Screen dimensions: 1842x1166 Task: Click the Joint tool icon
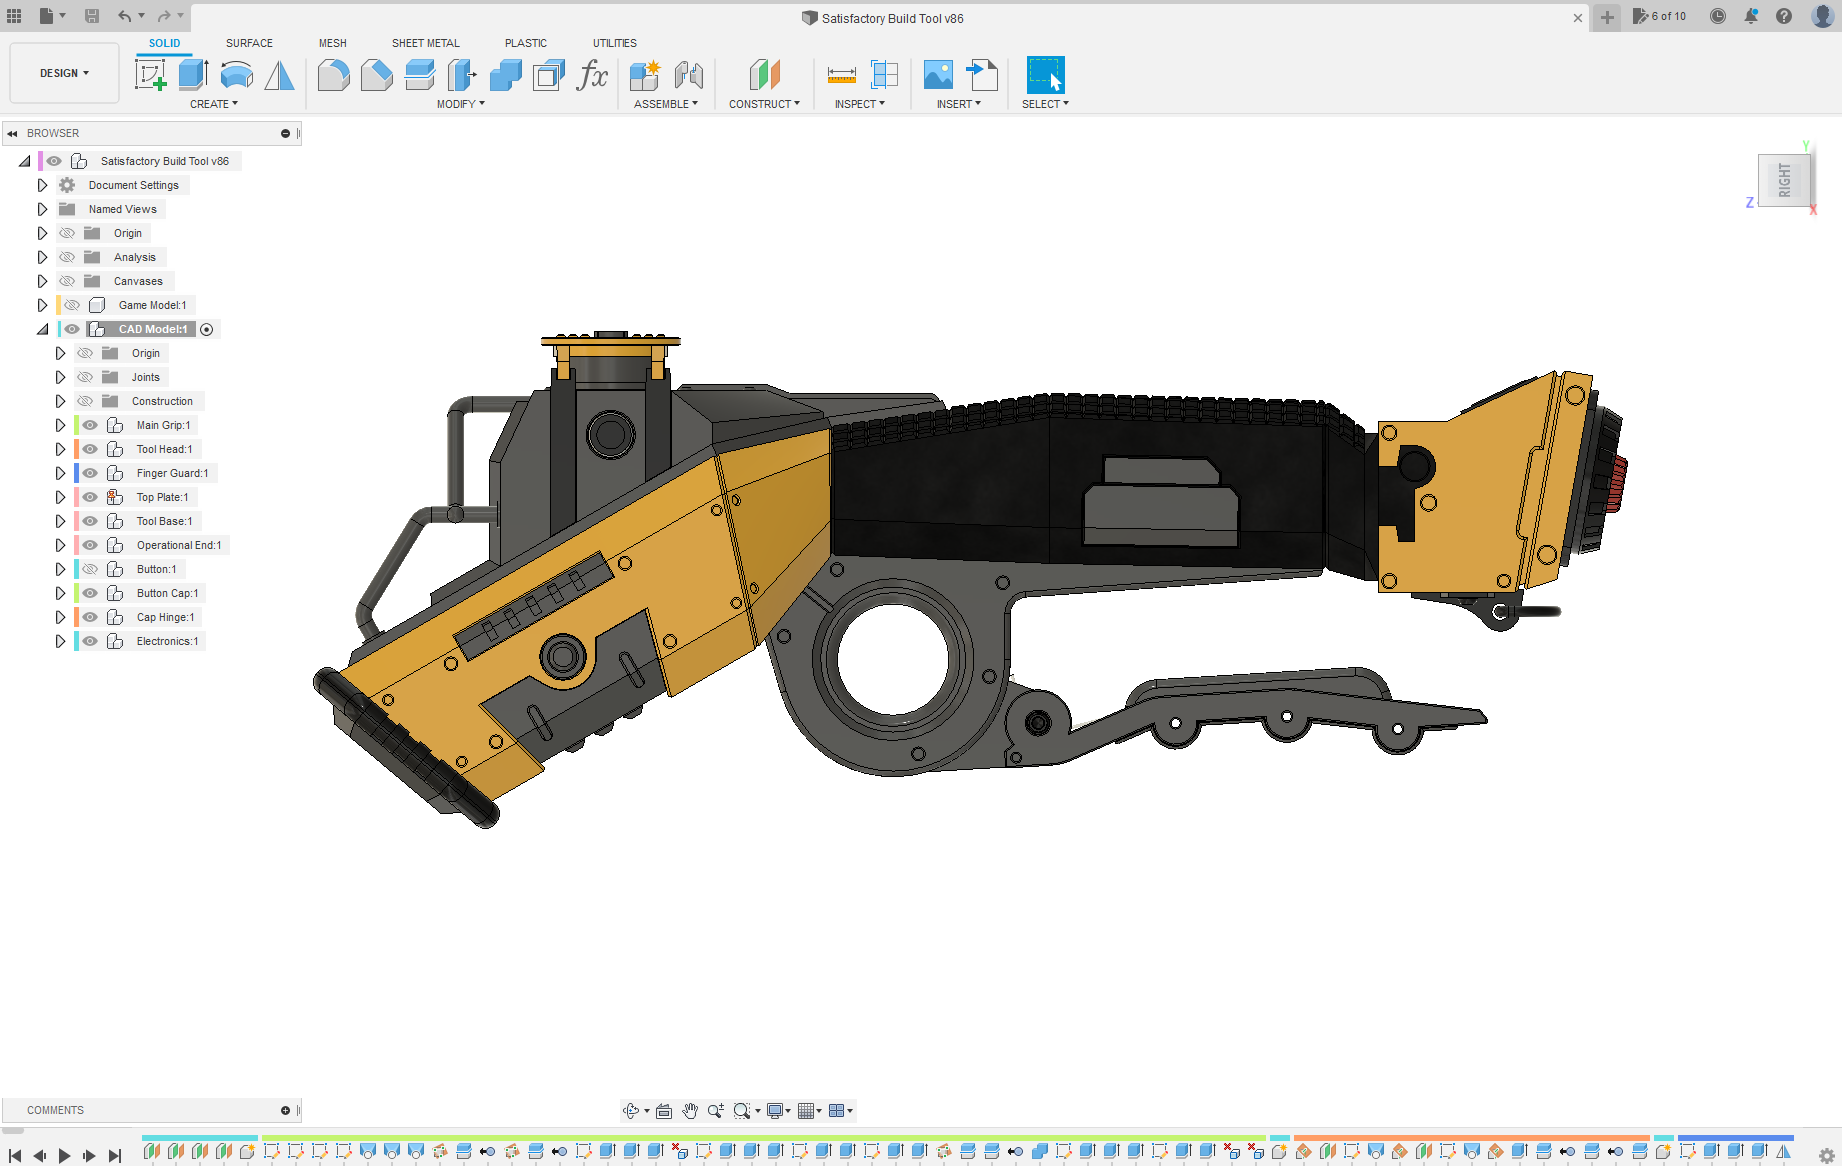click(688, 75)
